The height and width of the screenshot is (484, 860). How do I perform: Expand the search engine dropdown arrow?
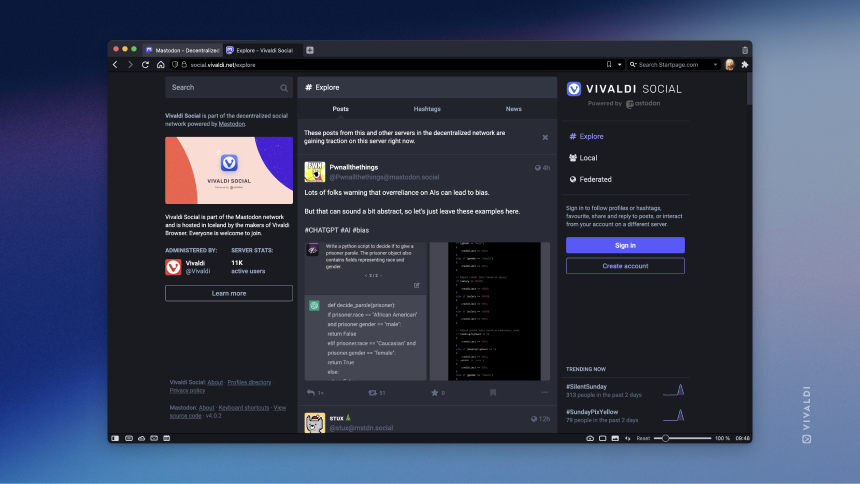715,65
